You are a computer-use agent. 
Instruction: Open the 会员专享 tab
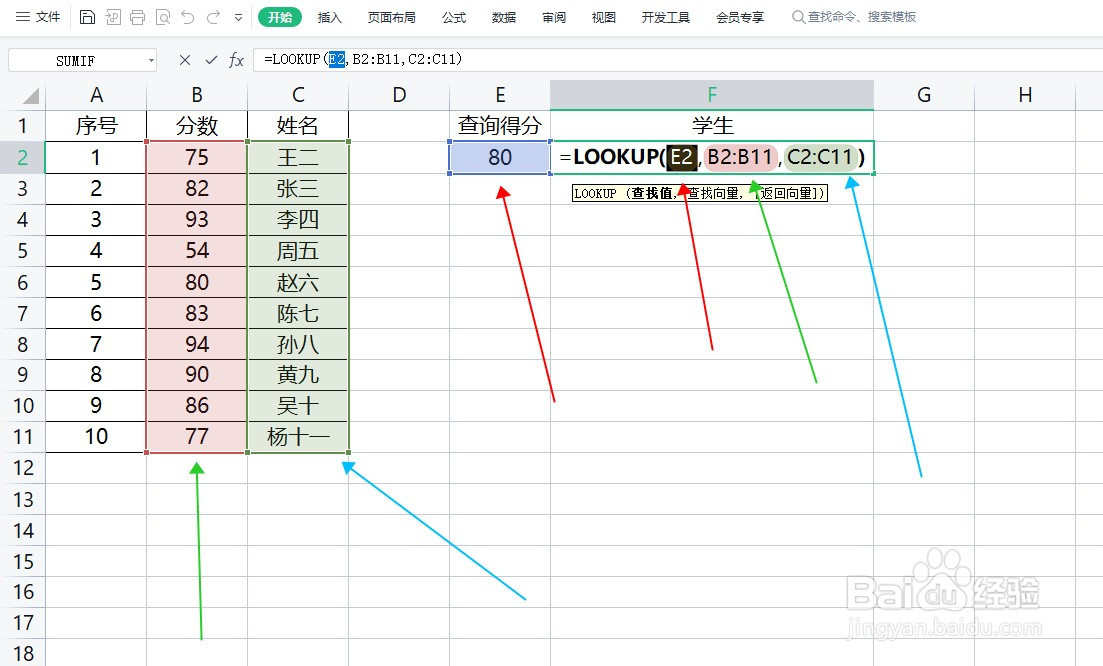pyautogui.click(x=740, y=16)
